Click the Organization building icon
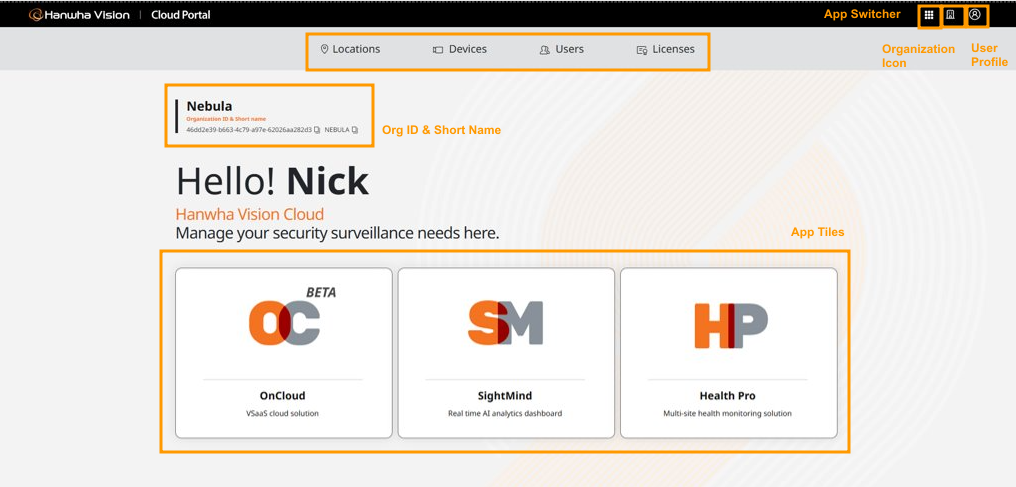Screen dimensions: 1016x487 pyautogui.click(x=951, y=15)
